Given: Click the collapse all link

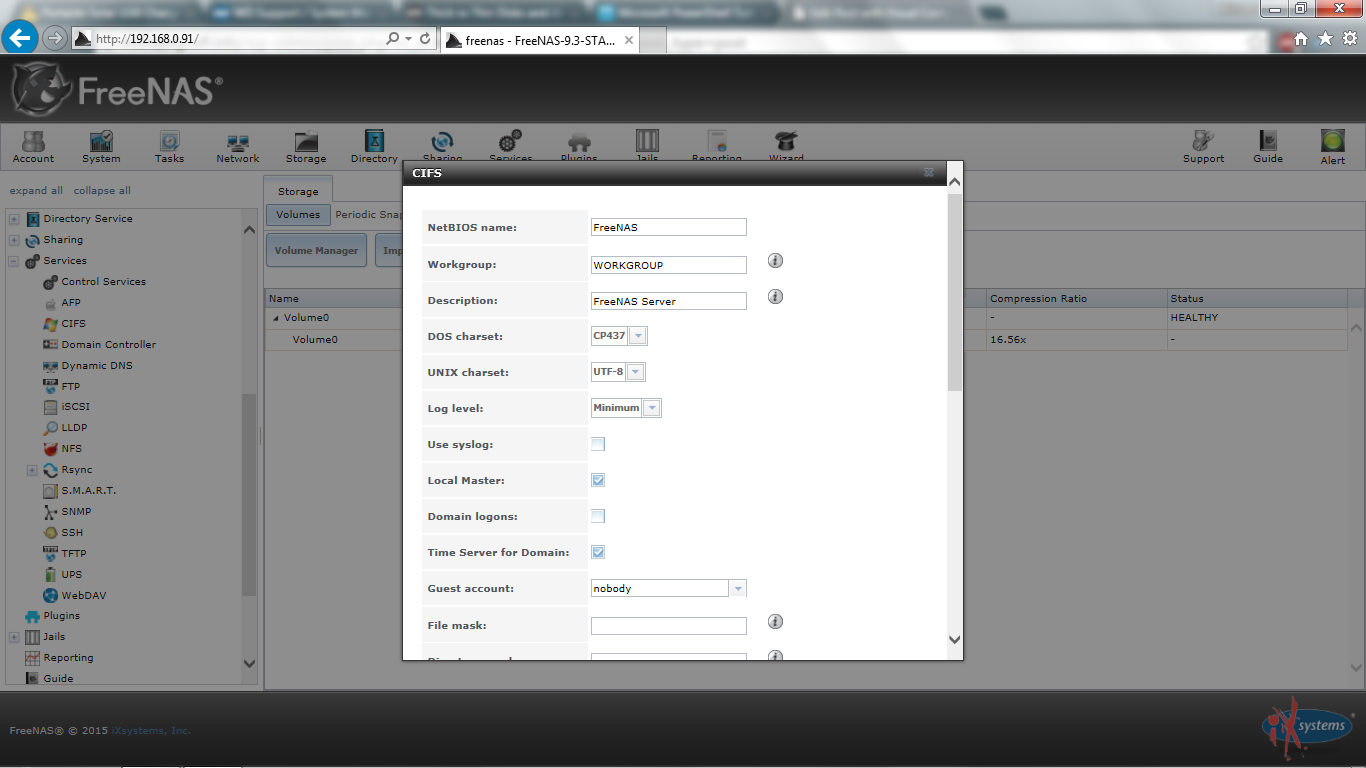Looking at the screenshot, I should (x=102, y=191).
